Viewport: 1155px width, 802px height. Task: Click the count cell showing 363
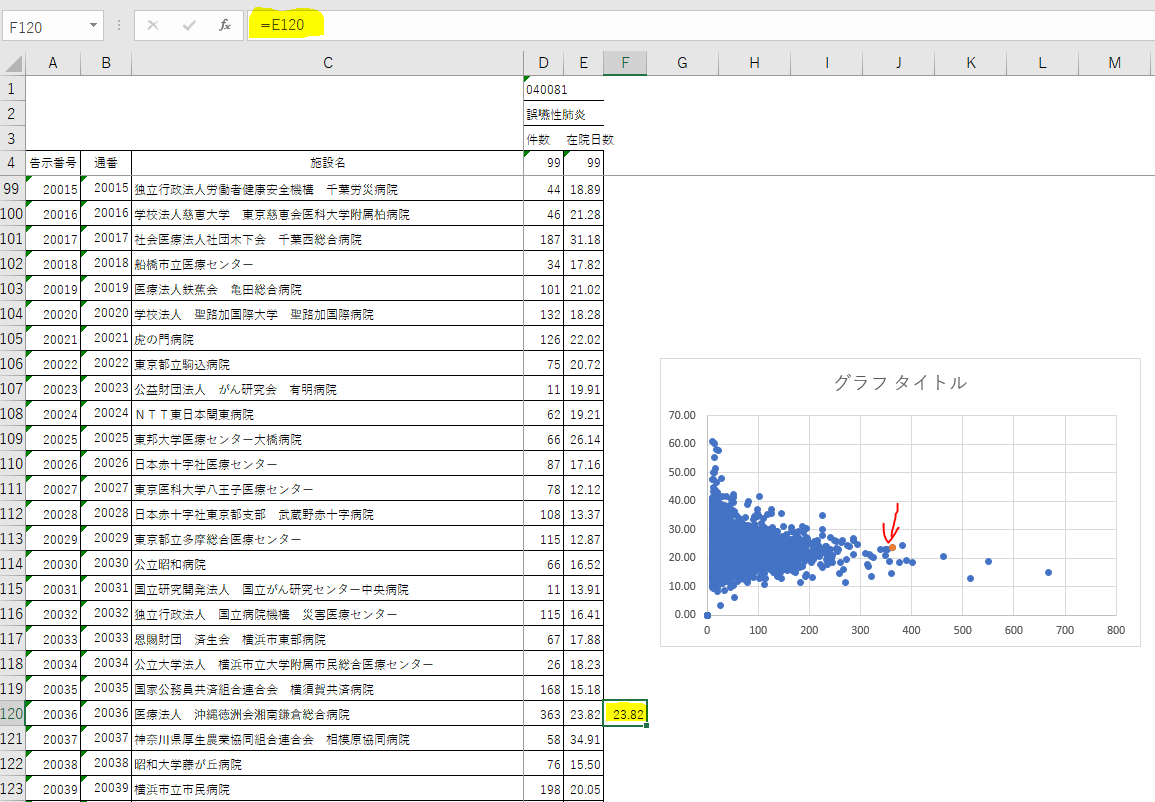click(x=544, y=714)
